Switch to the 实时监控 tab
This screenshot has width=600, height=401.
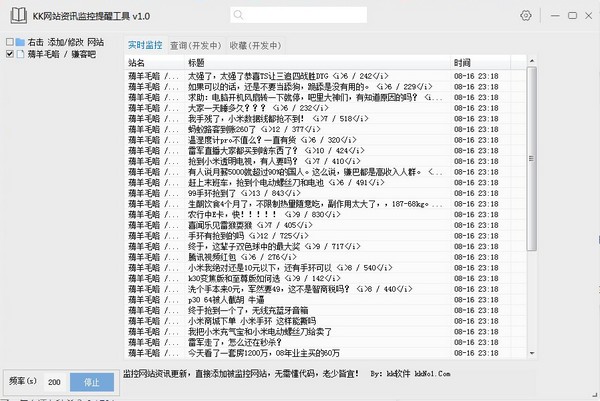pyautogui.click(x=145, y=46)
